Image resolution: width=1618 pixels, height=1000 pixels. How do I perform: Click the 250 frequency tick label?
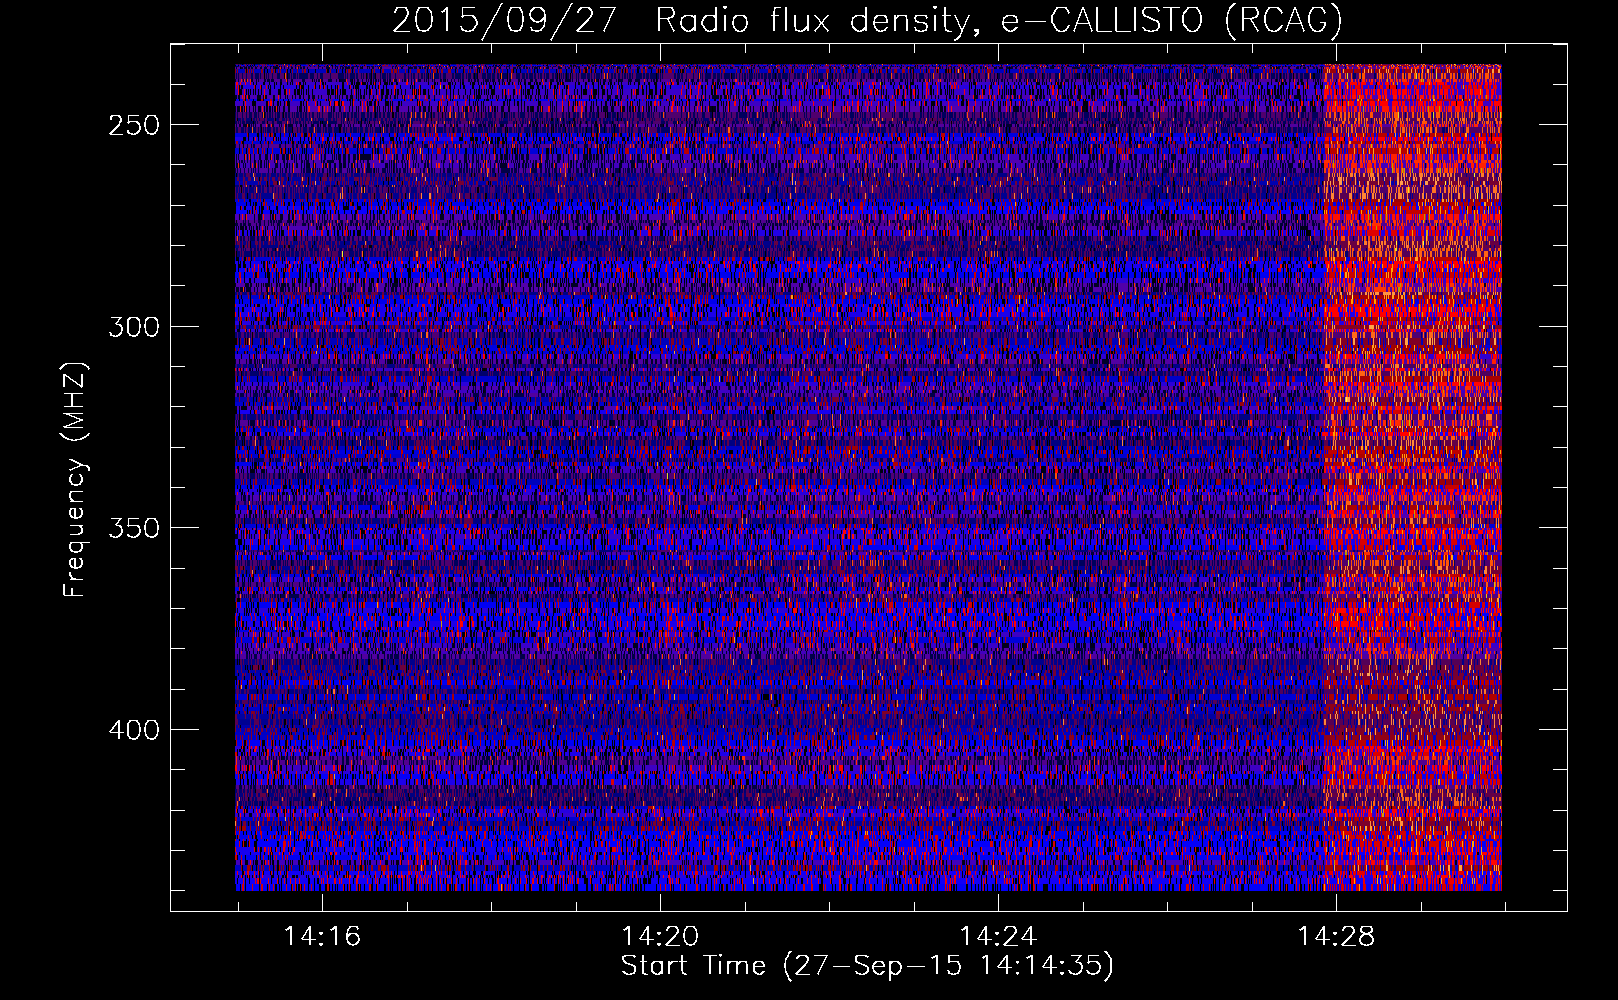[135, 125]
